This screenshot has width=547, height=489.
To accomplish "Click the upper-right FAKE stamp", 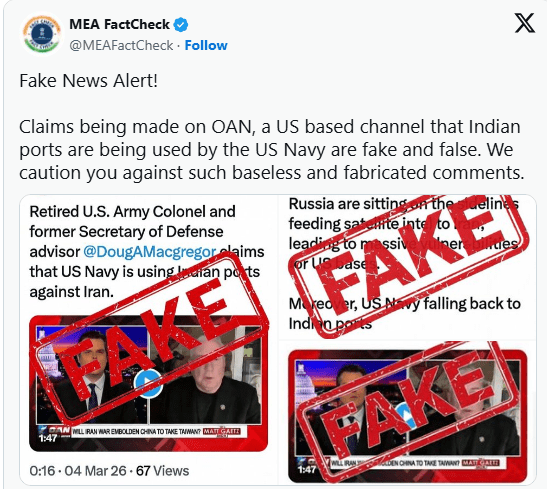I will 408,267.
